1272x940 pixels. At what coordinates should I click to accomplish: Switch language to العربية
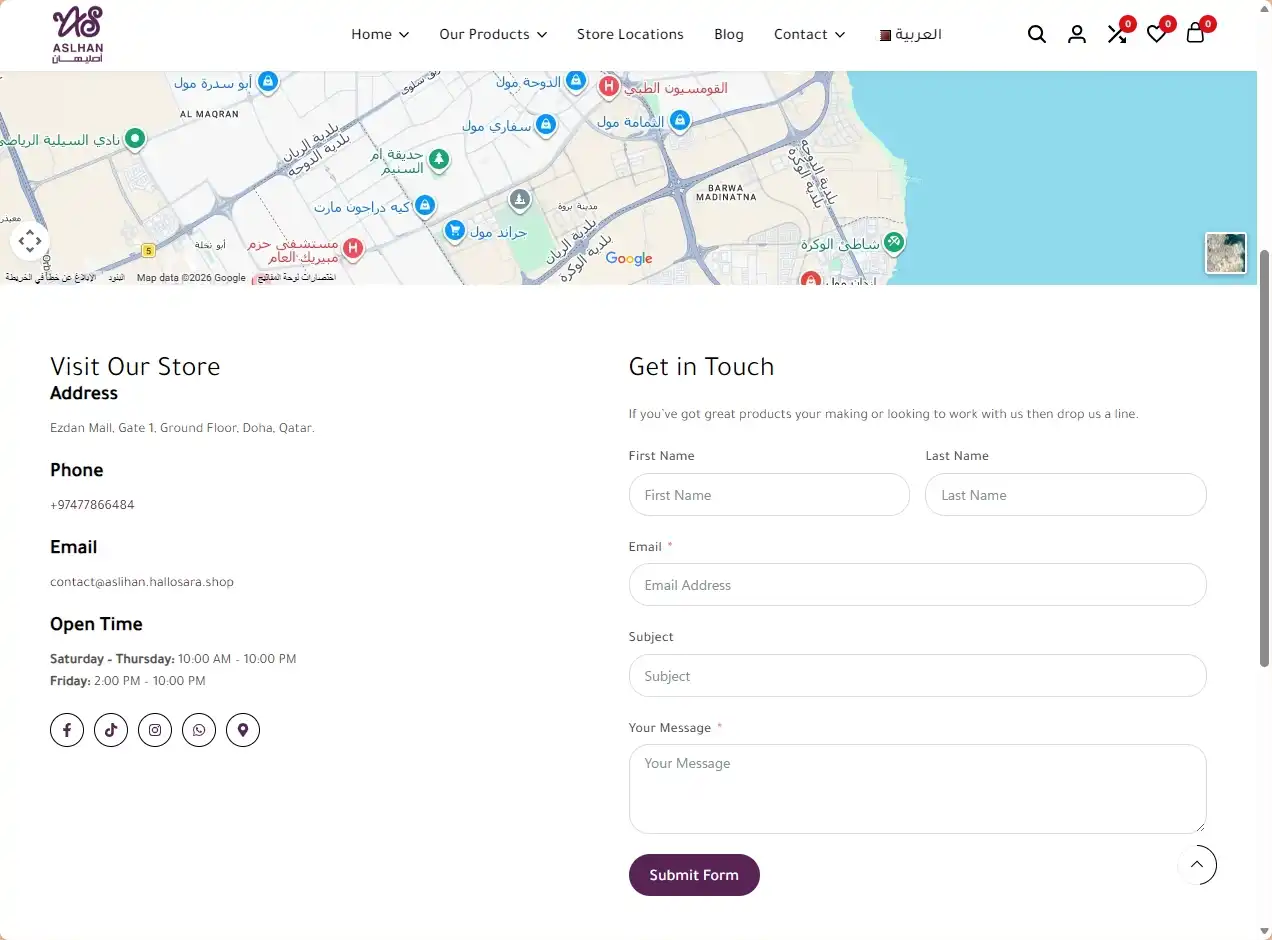910,34
